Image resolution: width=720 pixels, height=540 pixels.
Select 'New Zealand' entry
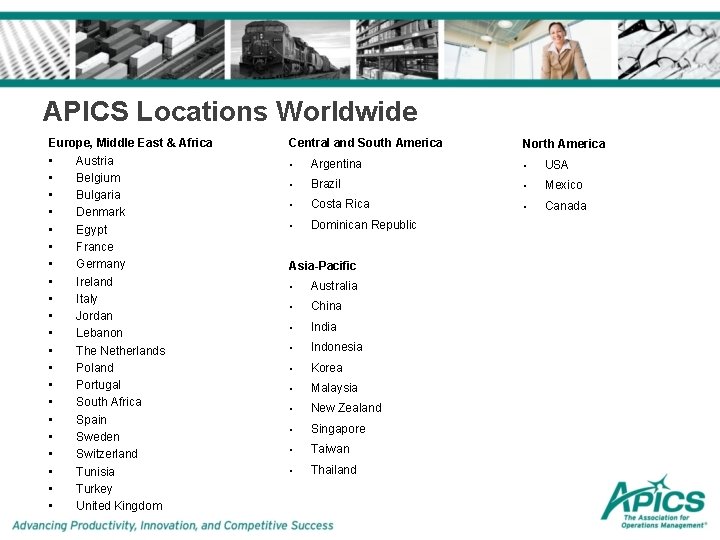pos(346,408)
